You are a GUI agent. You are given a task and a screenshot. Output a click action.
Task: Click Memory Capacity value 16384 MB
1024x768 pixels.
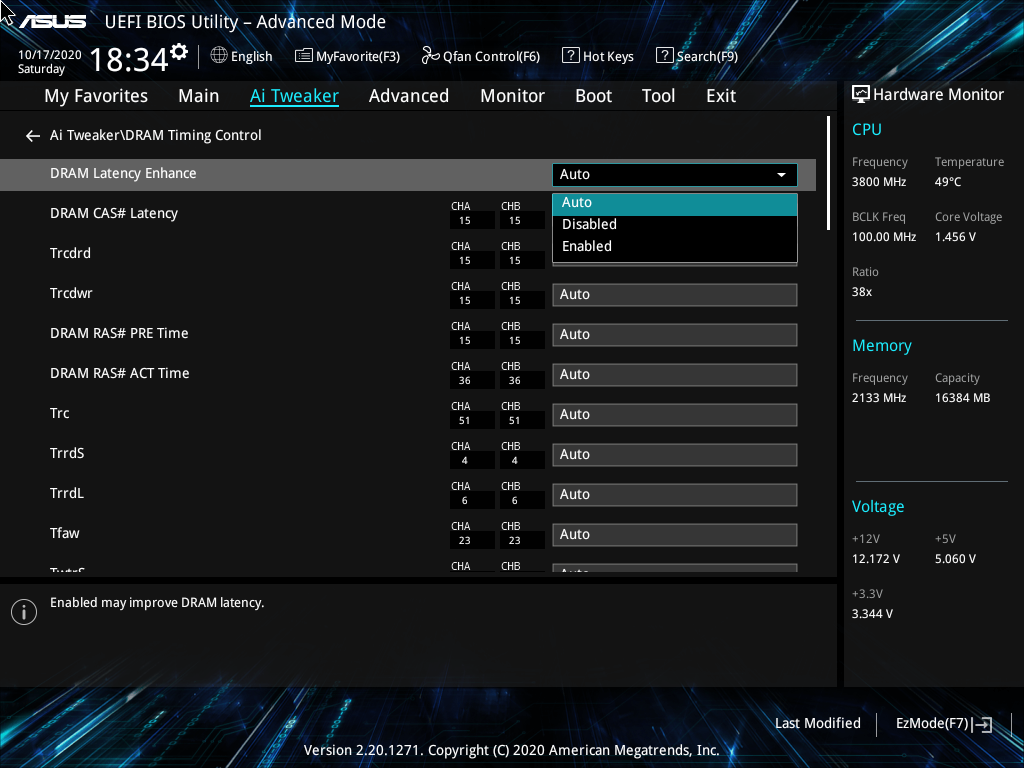click(x=963, y=398)
